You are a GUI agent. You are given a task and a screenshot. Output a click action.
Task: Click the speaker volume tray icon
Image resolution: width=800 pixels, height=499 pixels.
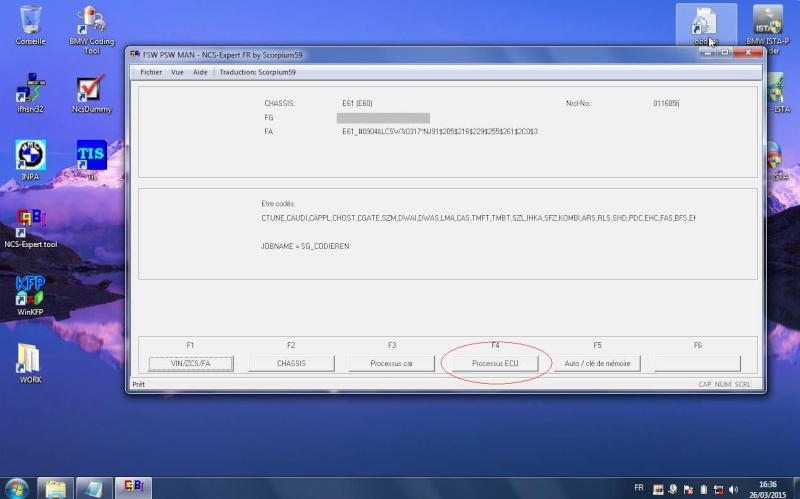coord(733,489)
